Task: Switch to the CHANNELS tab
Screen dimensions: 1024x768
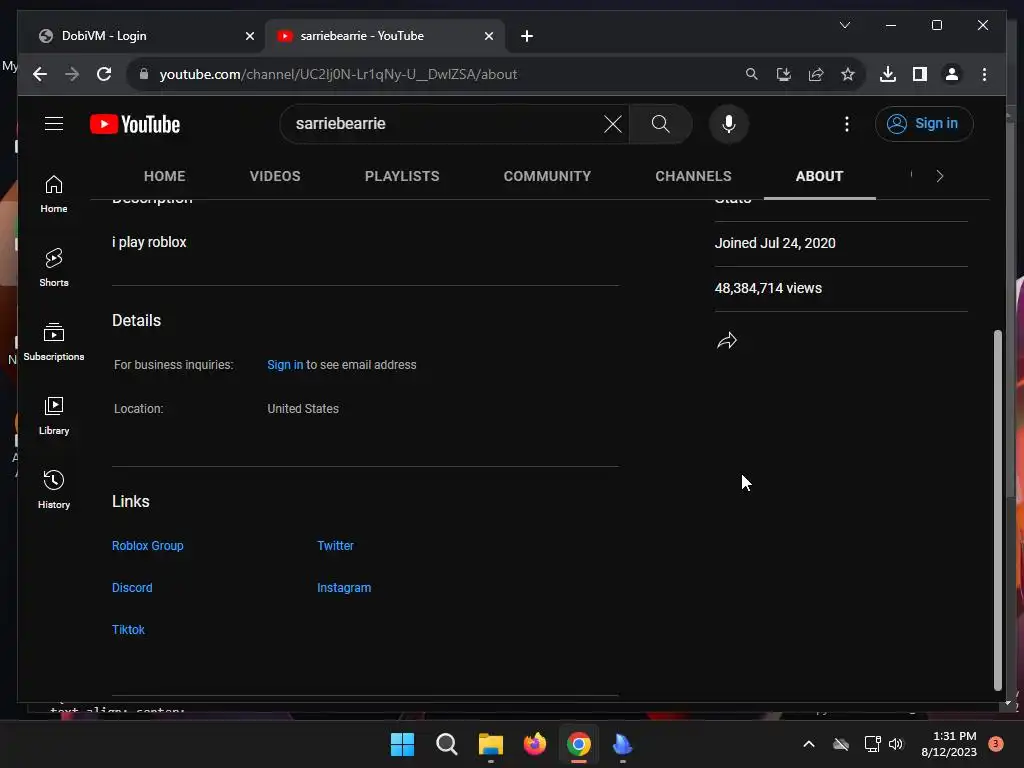Action: tap(694, 176)
